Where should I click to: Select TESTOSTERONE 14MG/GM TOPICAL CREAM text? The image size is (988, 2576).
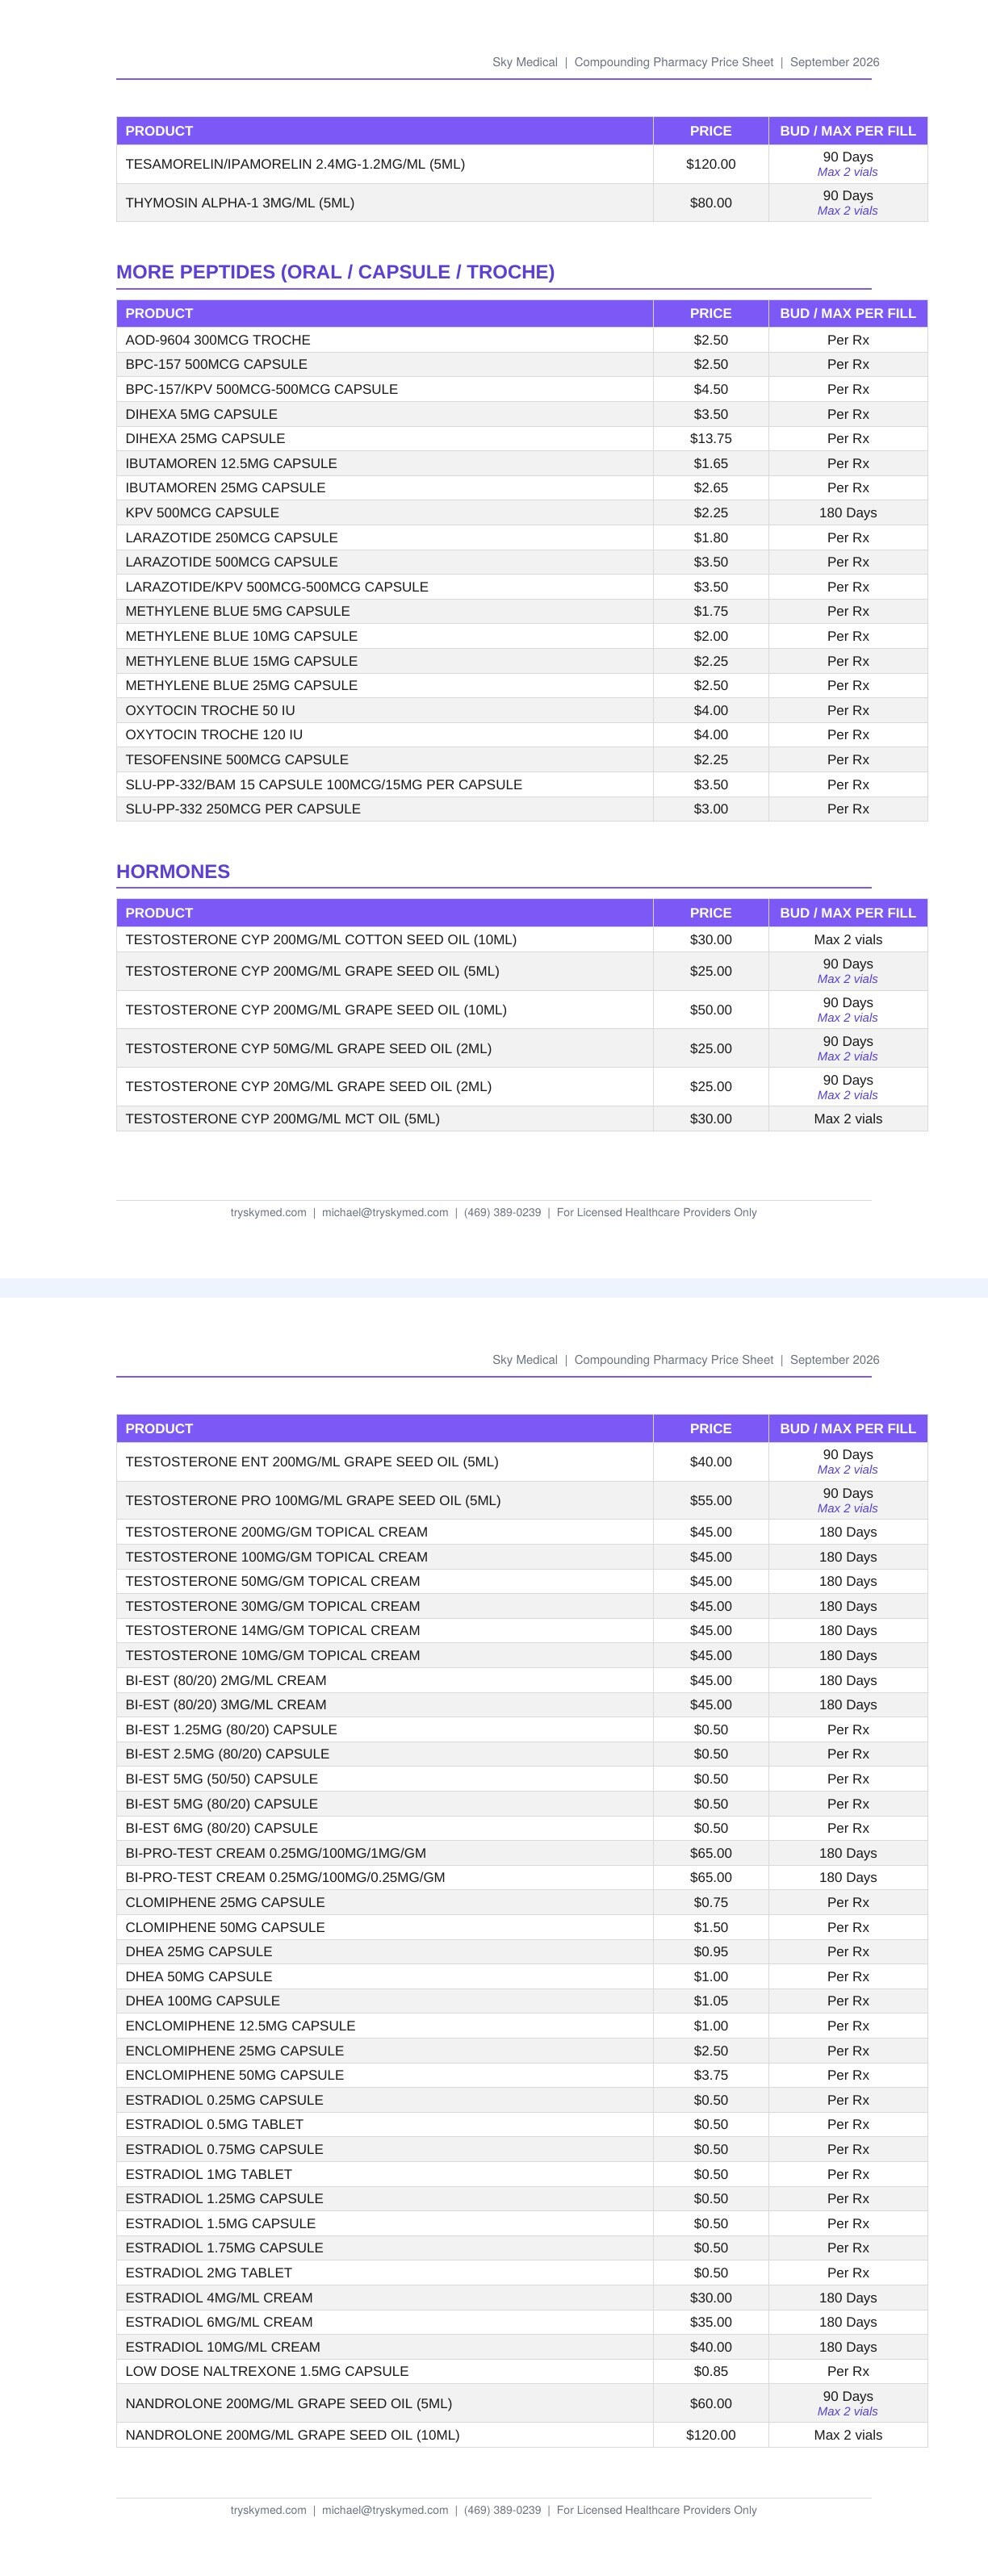[273, 1630]
